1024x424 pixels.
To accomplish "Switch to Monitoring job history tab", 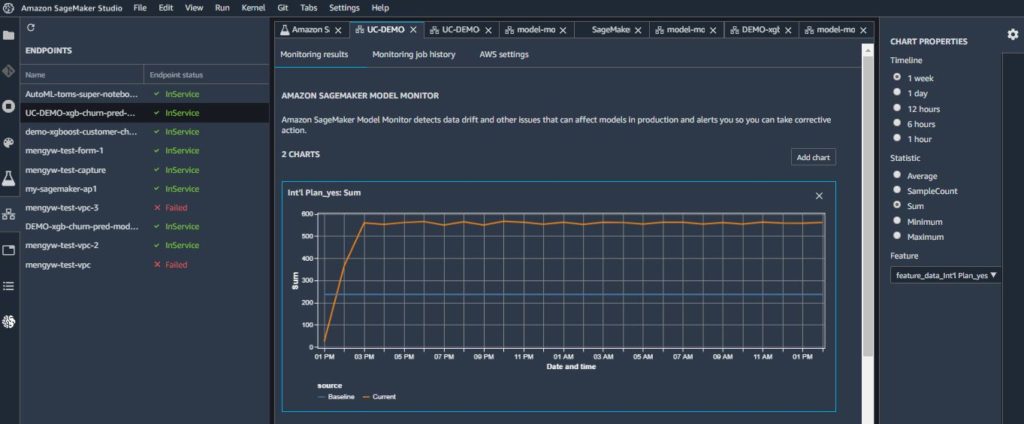I will [x=413, y=54].
